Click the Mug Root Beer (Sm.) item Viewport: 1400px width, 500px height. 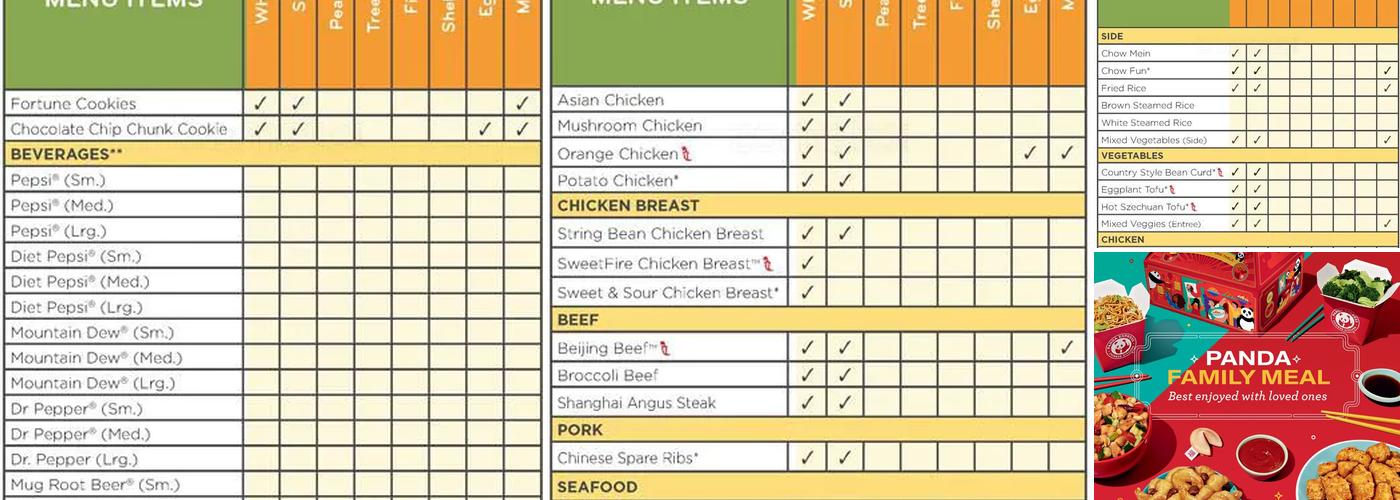pyautogui.click(x=95, y=485)
